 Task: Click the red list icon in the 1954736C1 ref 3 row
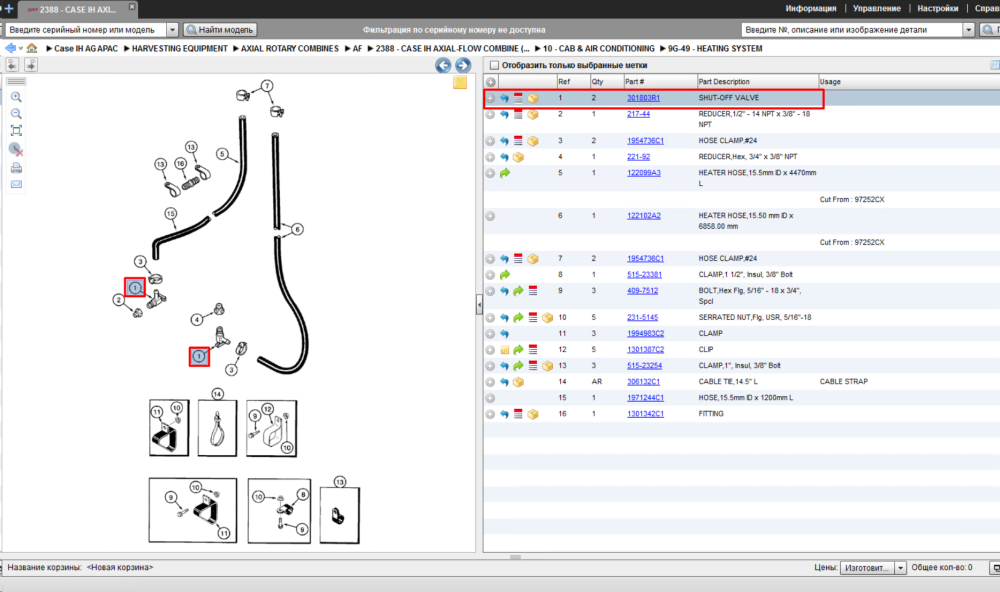(x=518, y=141)
